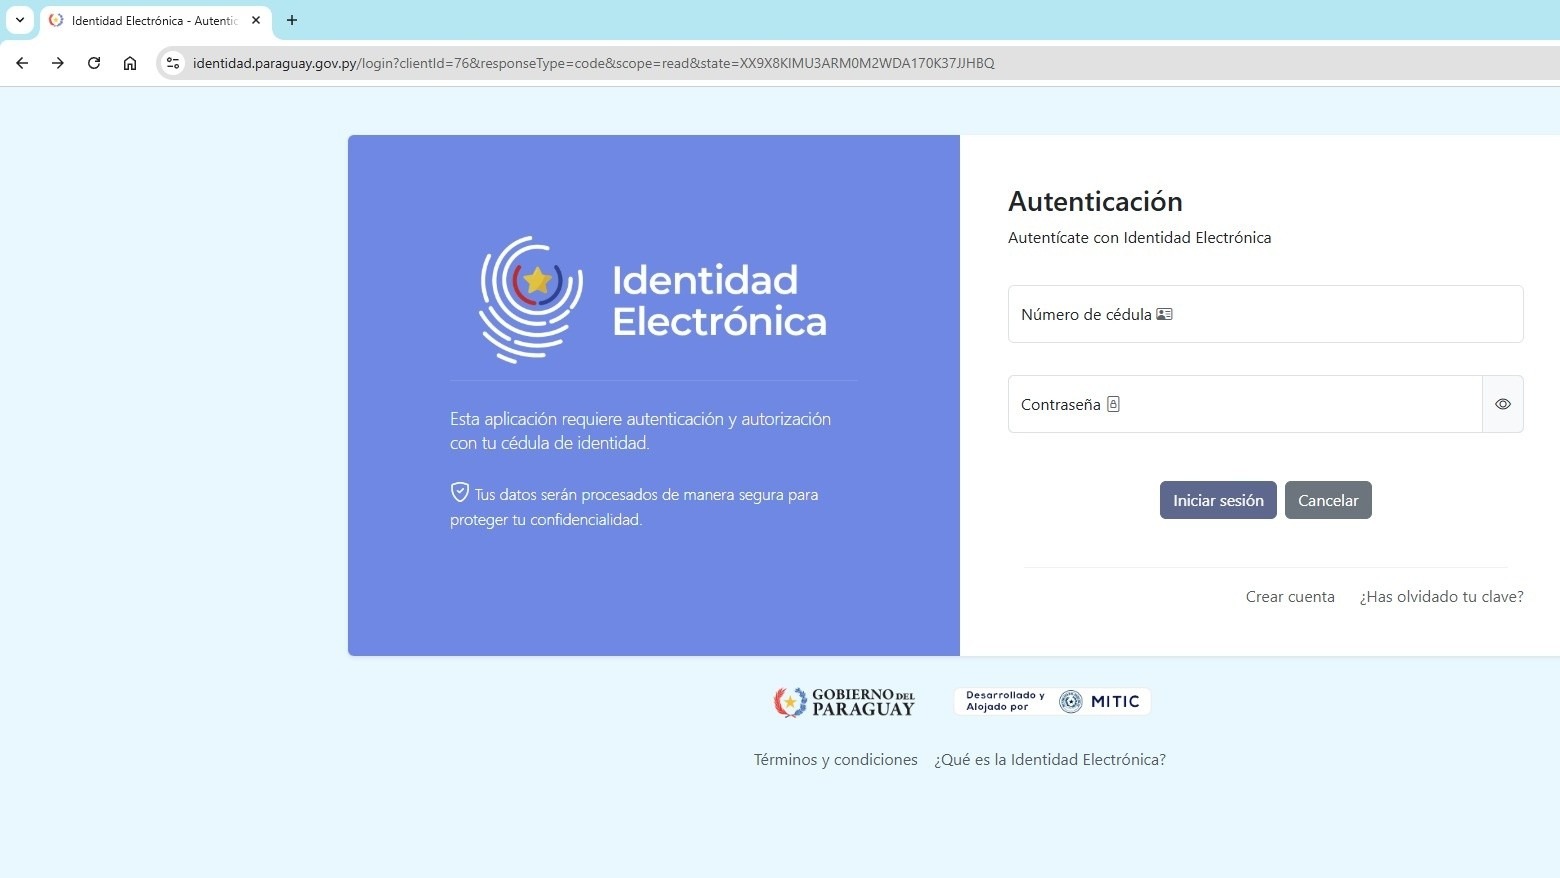Screen dimensions: 1560x878
Task: Click the Gobierno del Paraguay logo
Action: point(844,702)
